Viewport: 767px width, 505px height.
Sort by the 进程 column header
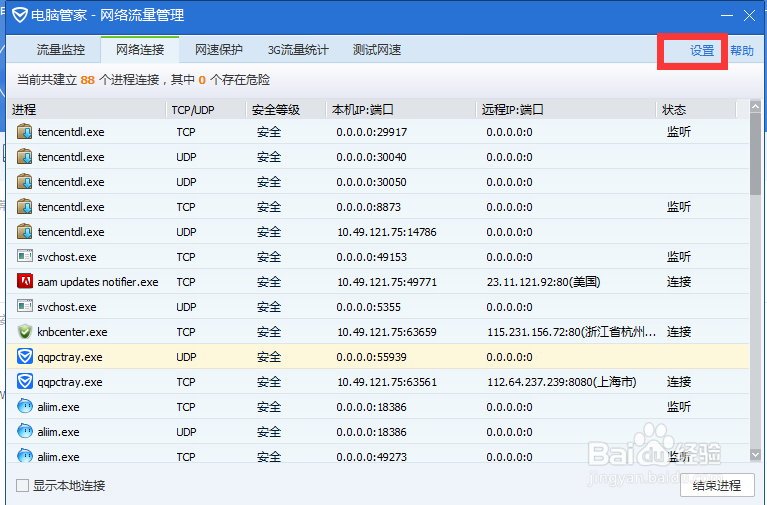(x=87, y=110)
